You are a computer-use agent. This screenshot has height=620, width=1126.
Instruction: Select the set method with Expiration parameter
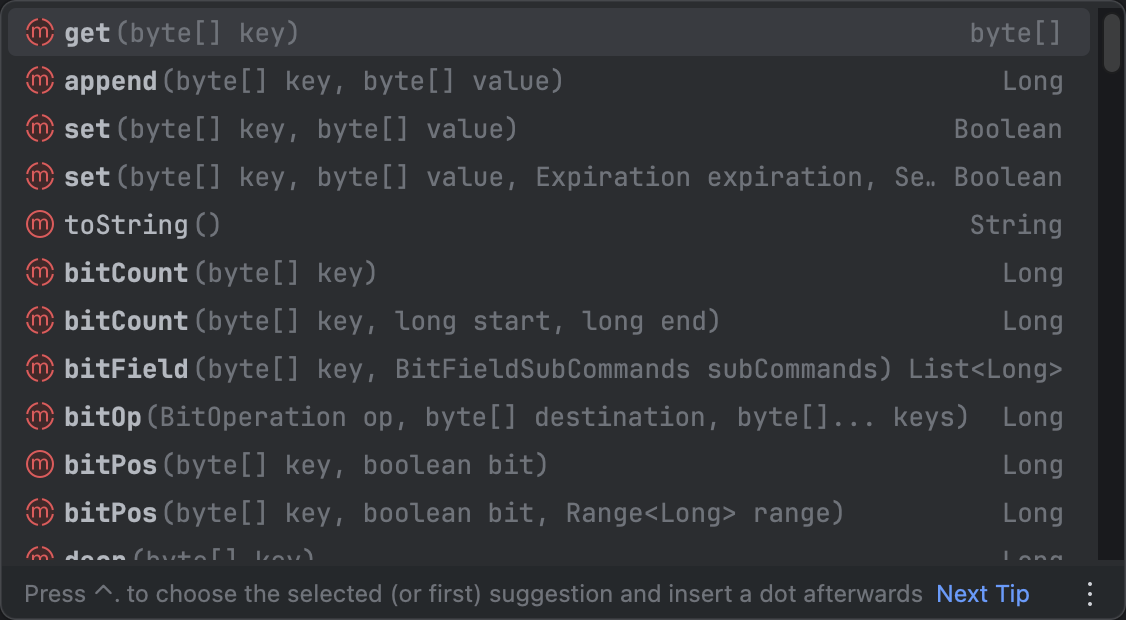500,177
